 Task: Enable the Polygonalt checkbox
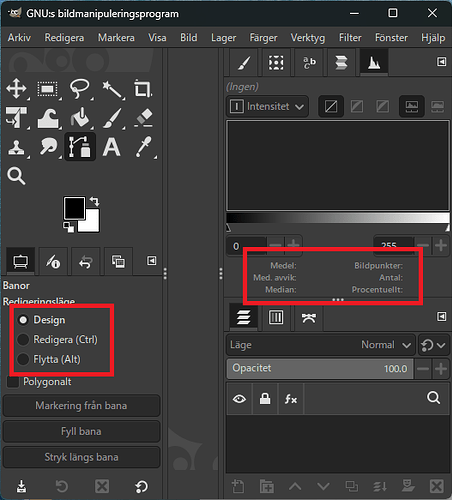(x=39, y=382)
